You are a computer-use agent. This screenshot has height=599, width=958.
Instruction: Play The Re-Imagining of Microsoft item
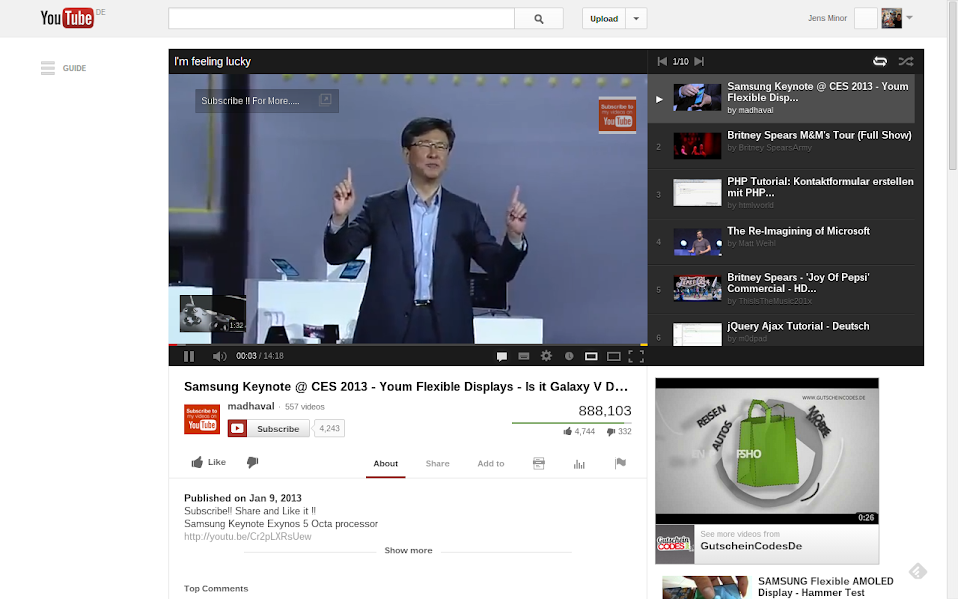[781, 241]
